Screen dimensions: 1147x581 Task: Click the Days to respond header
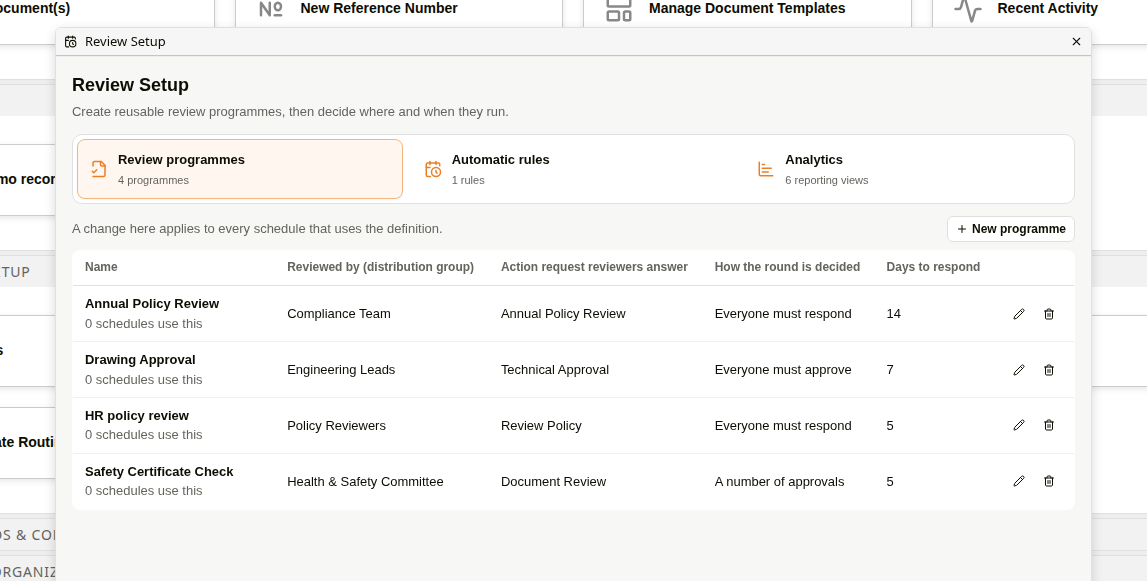[933, 267]
